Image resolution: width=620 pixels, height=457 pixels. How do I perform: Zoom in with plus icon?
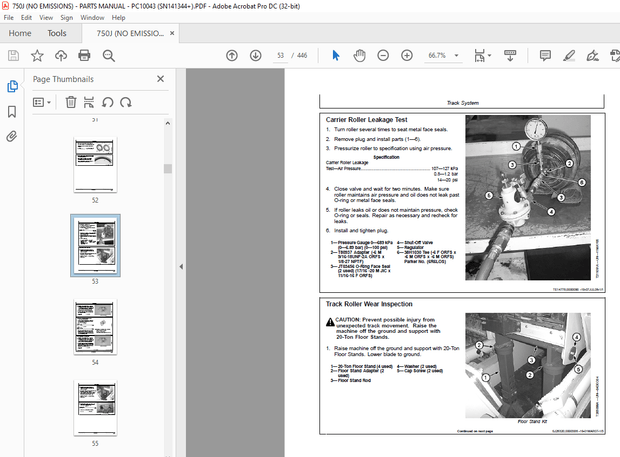[406, 56]
